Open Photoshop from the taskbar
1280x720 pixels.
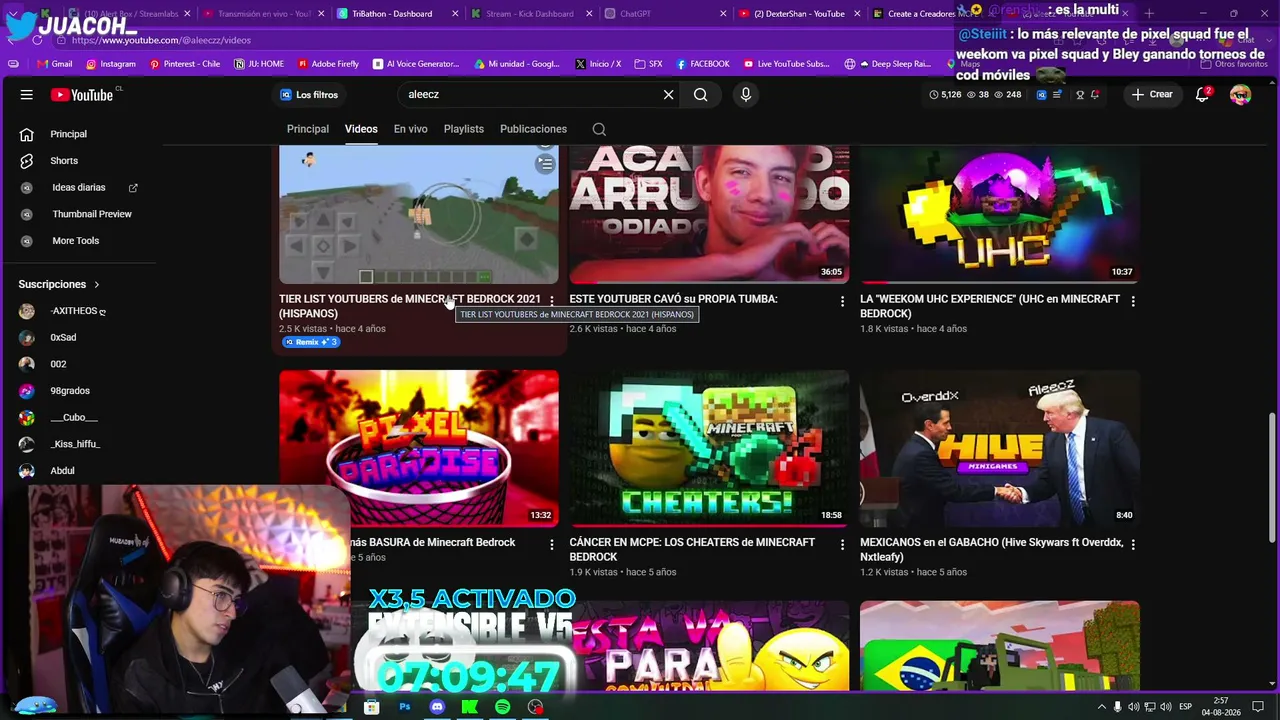pyautogui.click(x=404, y=707)
